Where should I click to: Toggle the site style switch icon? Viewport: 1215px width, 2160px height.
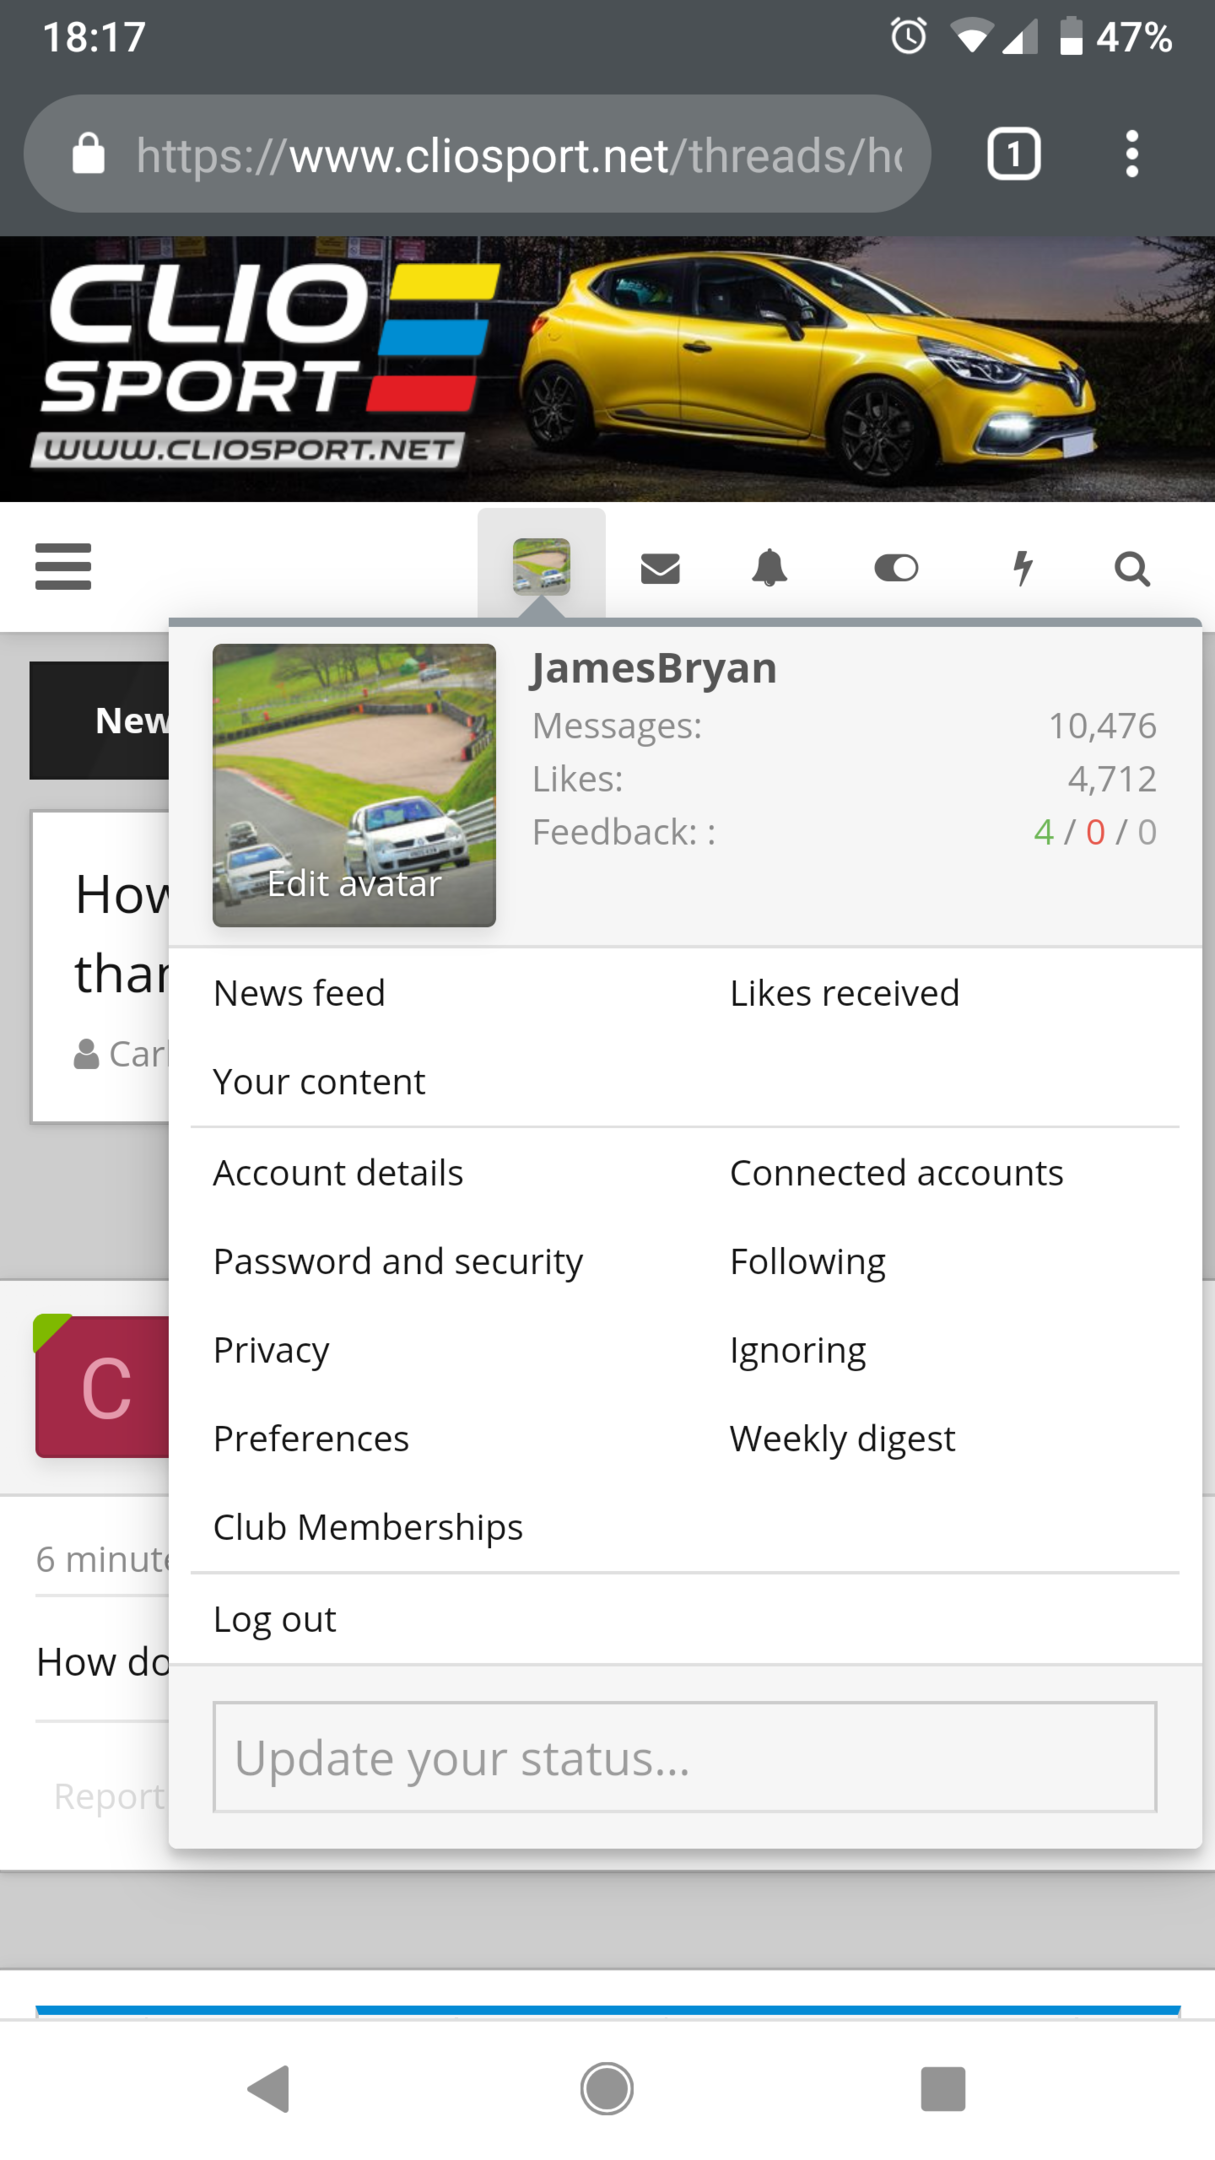click(x=896, y=568)
